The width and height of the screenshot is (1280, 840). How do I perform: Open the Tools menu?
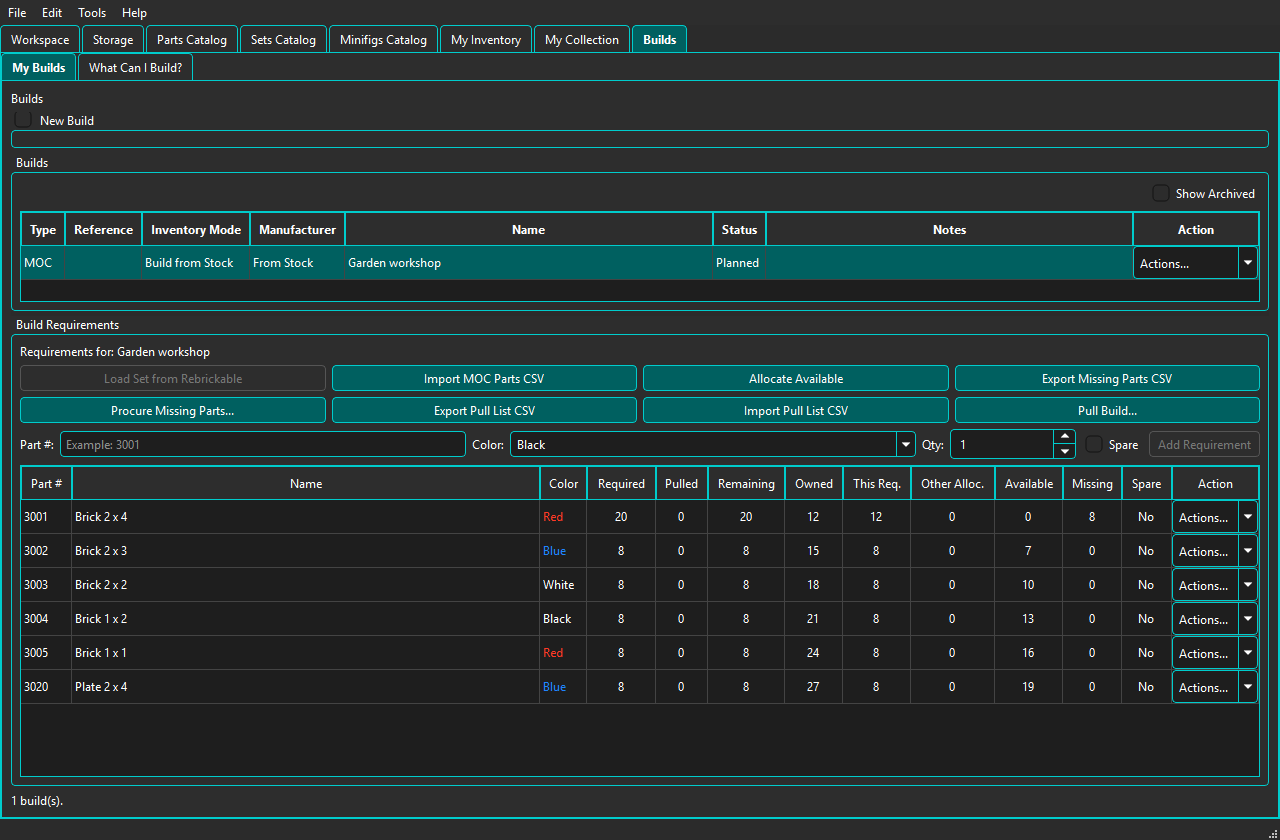point(92,13)
